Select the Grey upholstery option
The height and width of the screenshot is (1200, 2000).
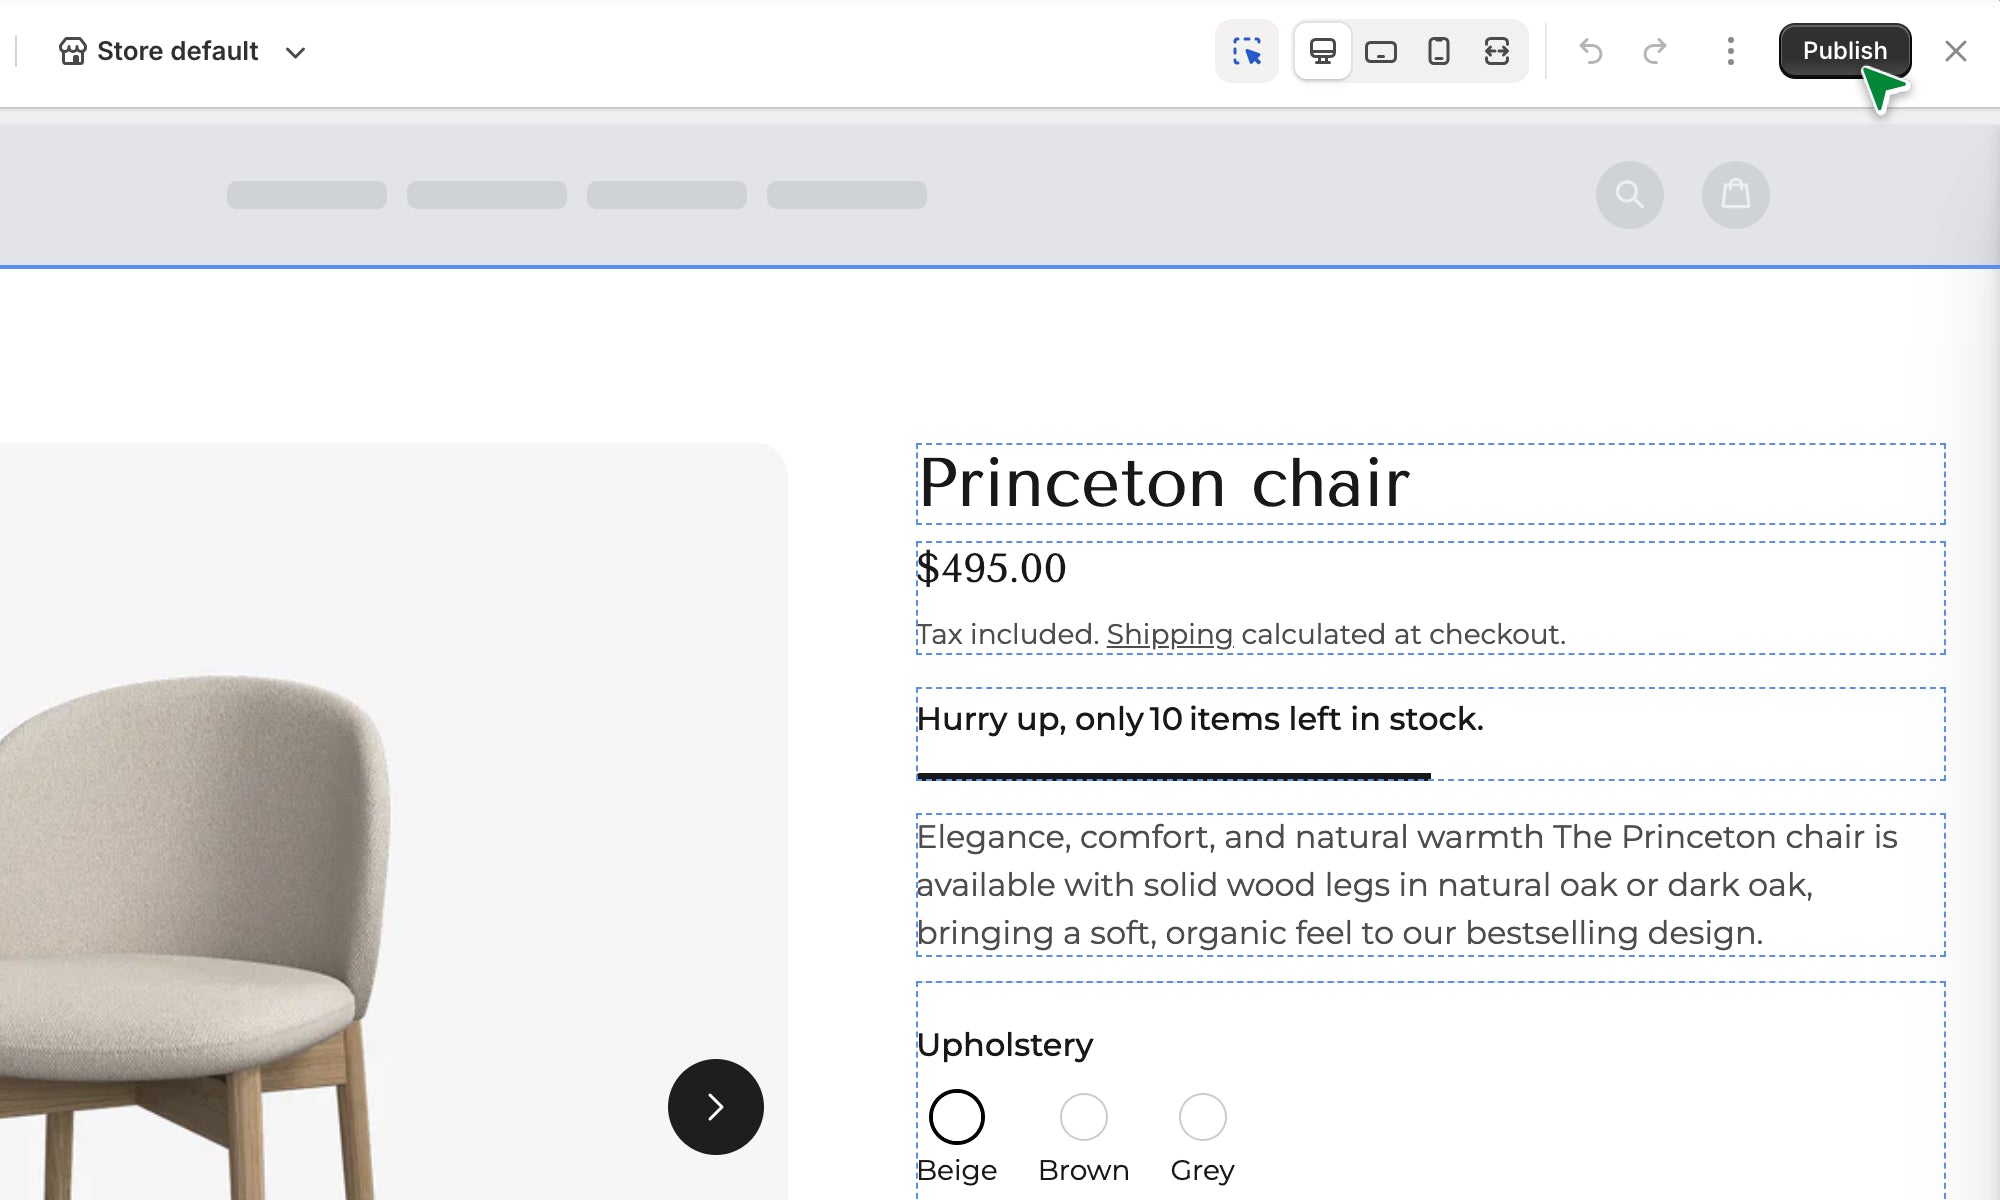(1202, 1117)
